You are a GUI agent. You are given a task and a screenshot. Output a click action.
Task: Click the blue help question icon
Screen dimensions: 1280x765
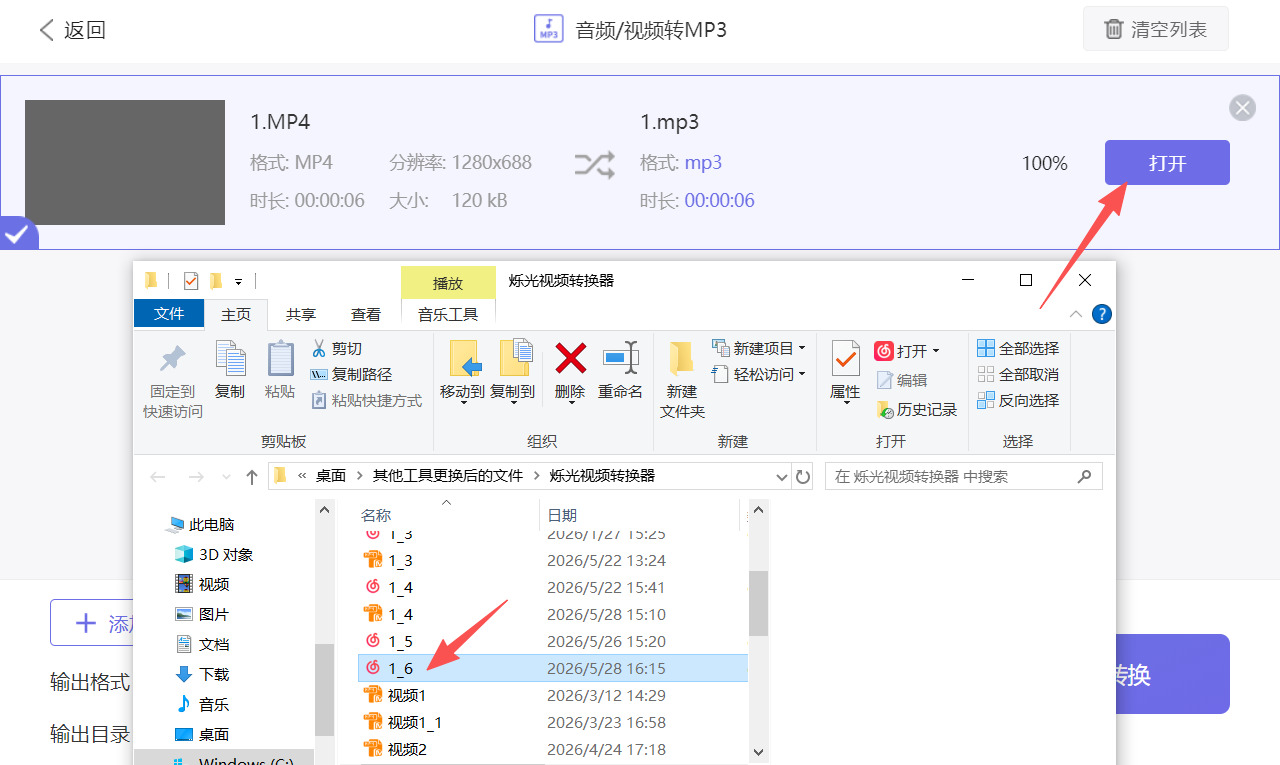pyautogui.click(x=1101, y=314)
